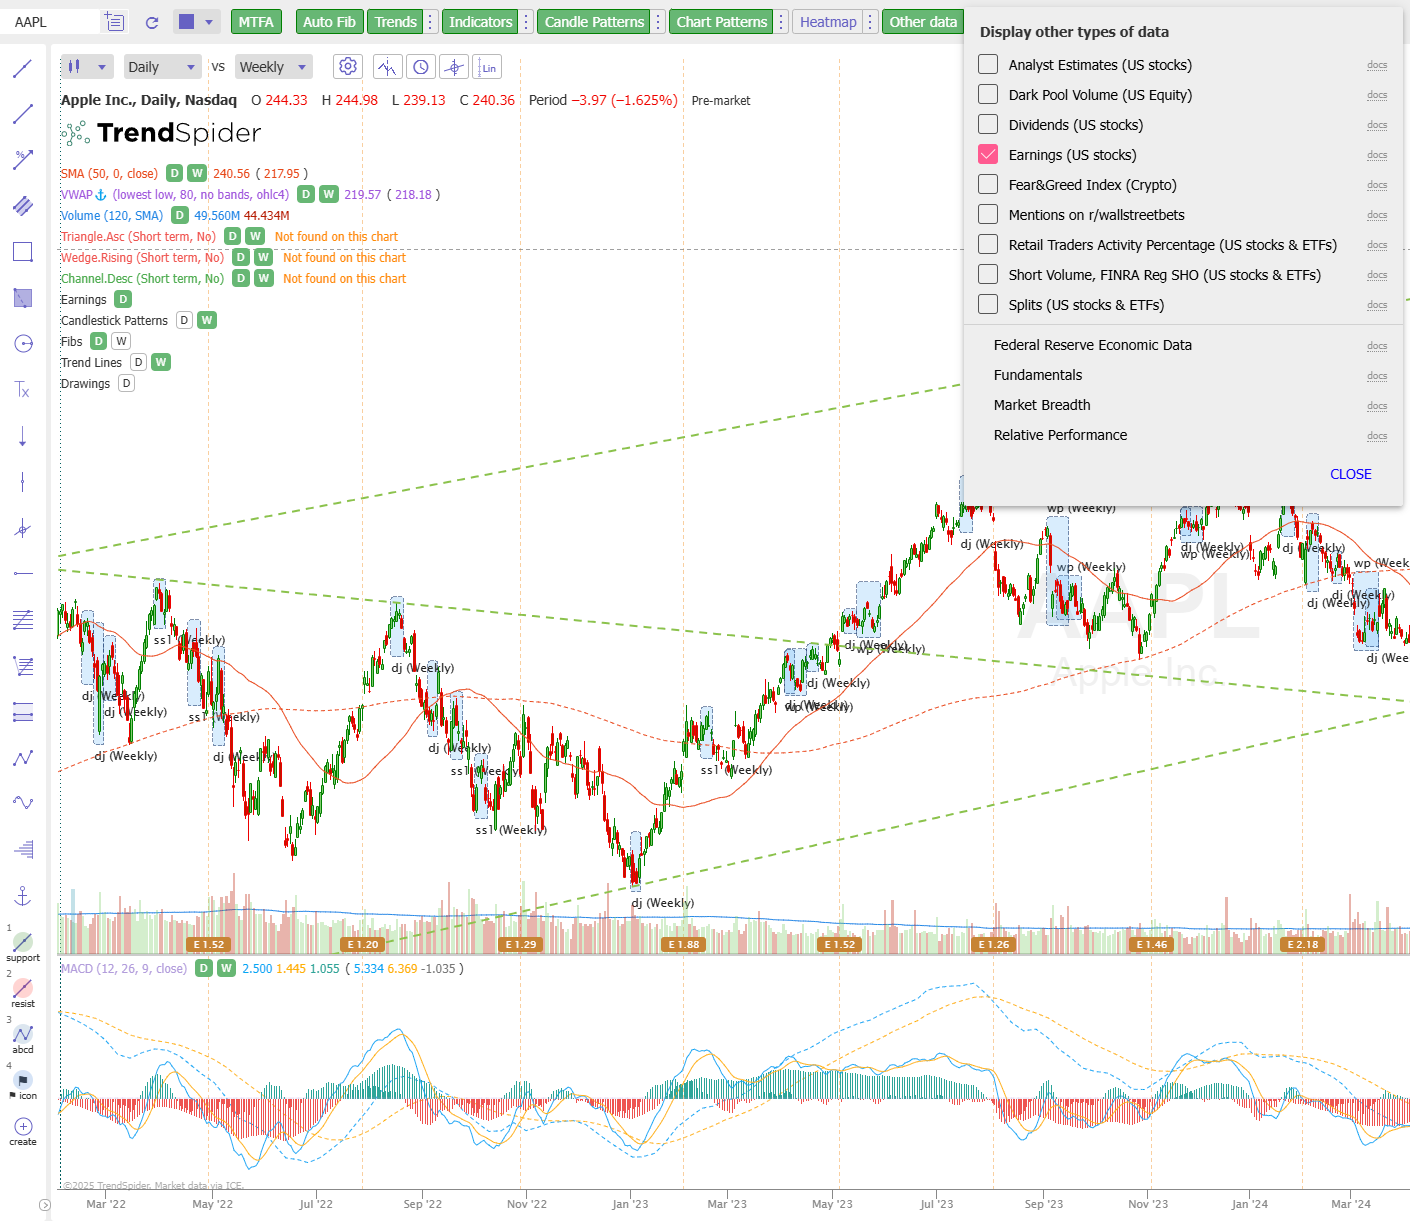Image resolution: width=1410 pixels, height=1221 pixels.
Task: Click the Other data toolbar button
Action: 923,22
